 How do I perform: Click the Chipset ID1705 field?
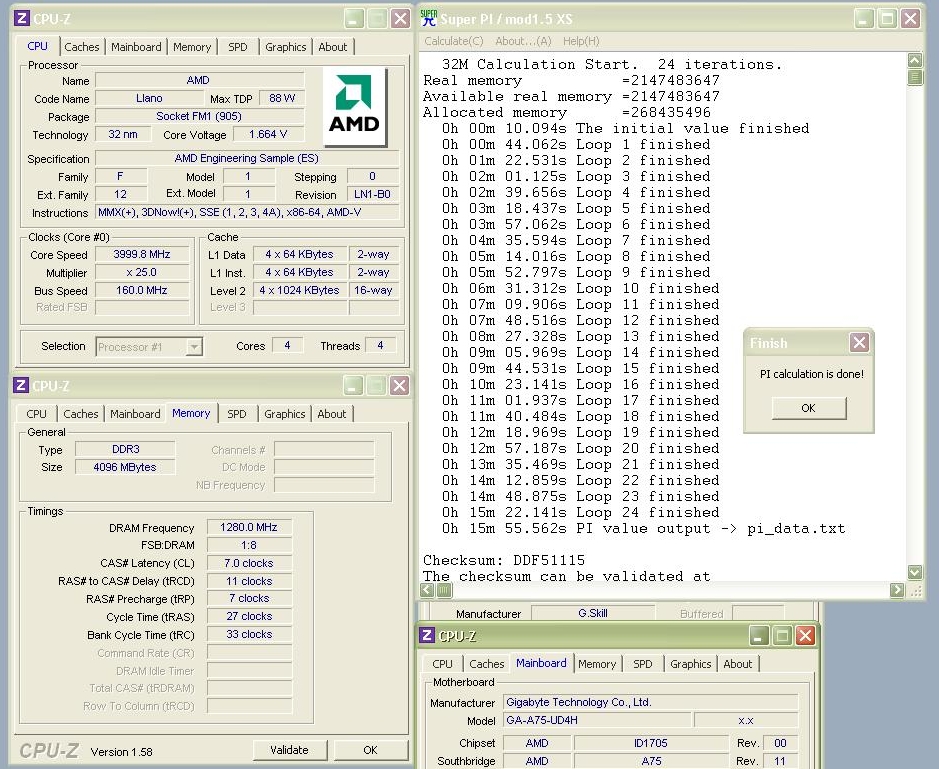[651, 743]
